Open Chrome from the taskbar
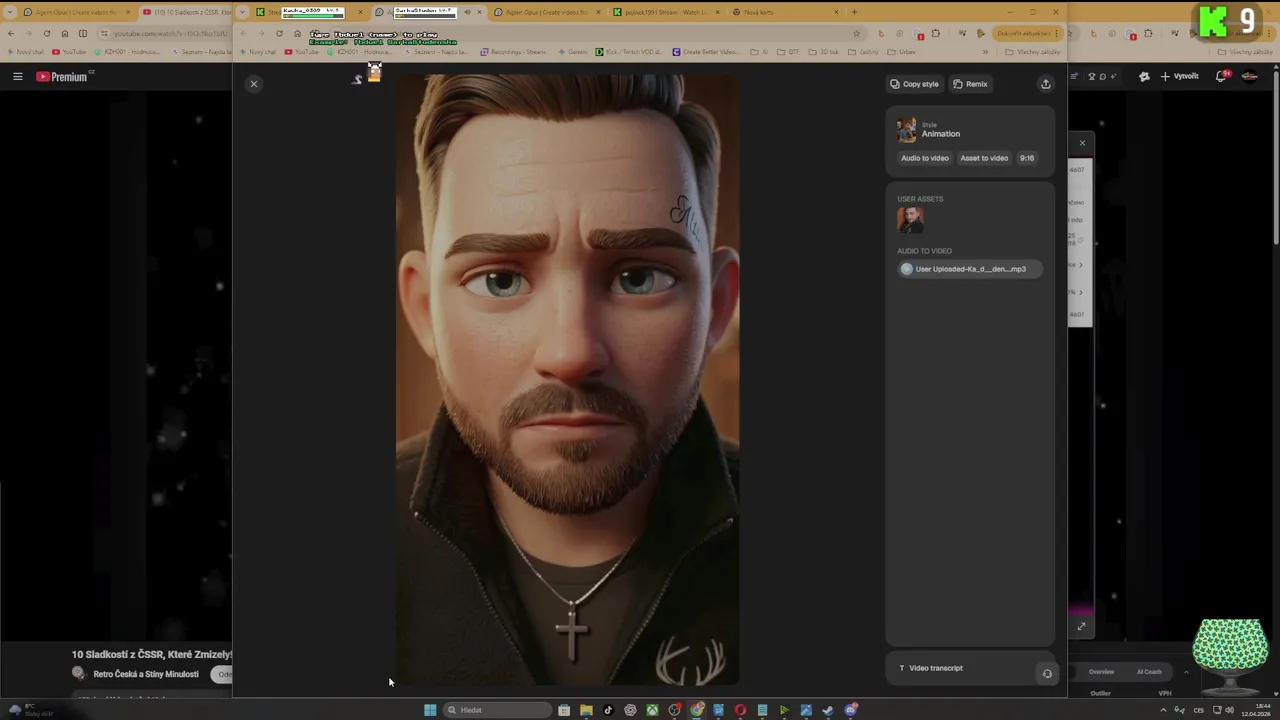The image size is (1280, 720). (696, 710)
